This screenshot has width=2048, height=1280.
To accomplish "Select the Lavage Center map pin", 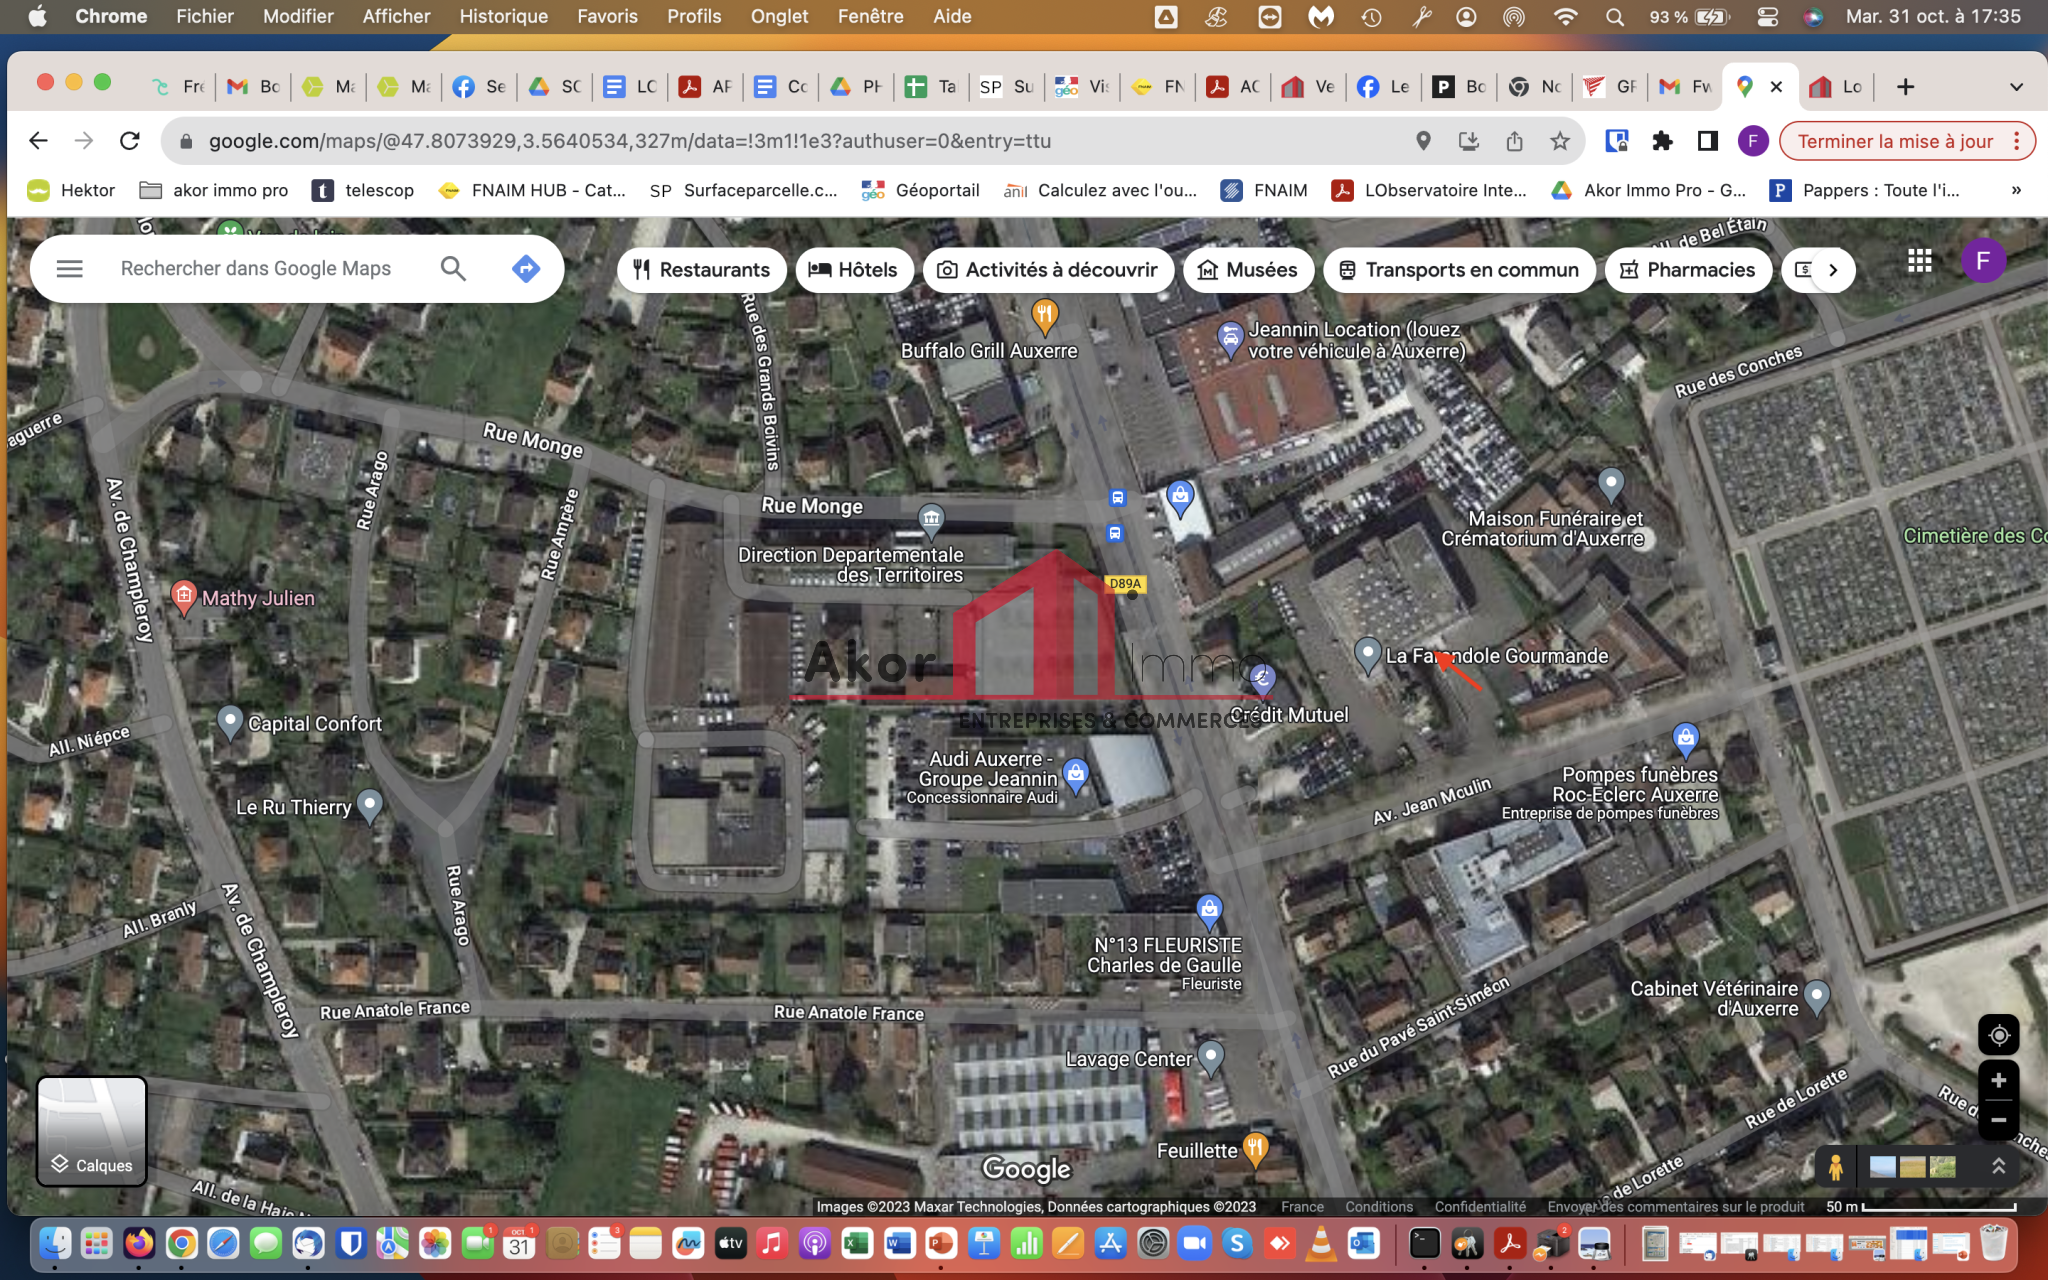I will click(x=1211, y=1057).
